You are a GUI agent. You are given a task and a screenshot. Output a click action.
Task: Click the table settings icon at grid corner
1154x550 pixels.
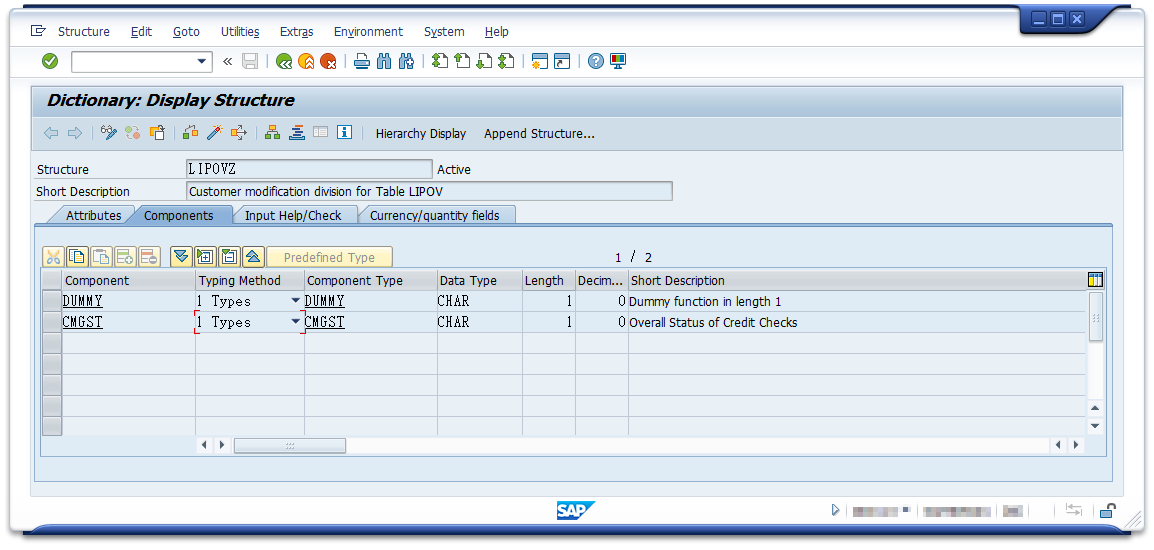[x=1095, y=280]
